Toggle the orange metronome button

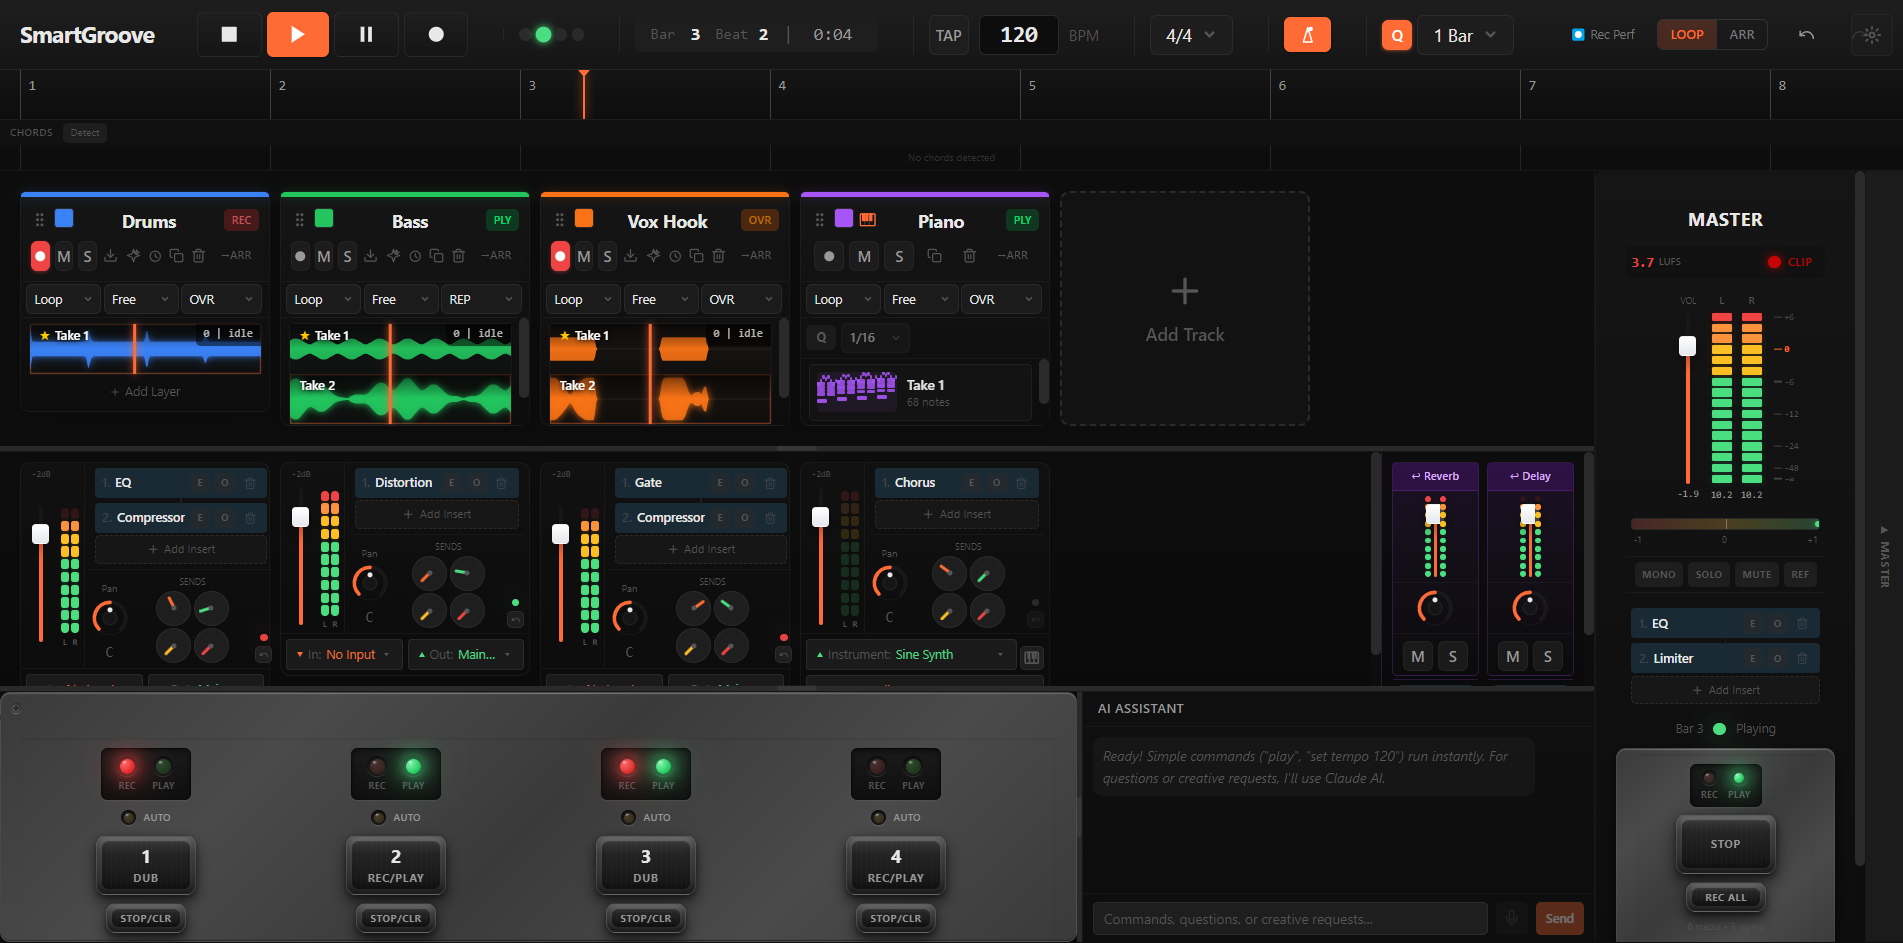tap(1307, 35)
